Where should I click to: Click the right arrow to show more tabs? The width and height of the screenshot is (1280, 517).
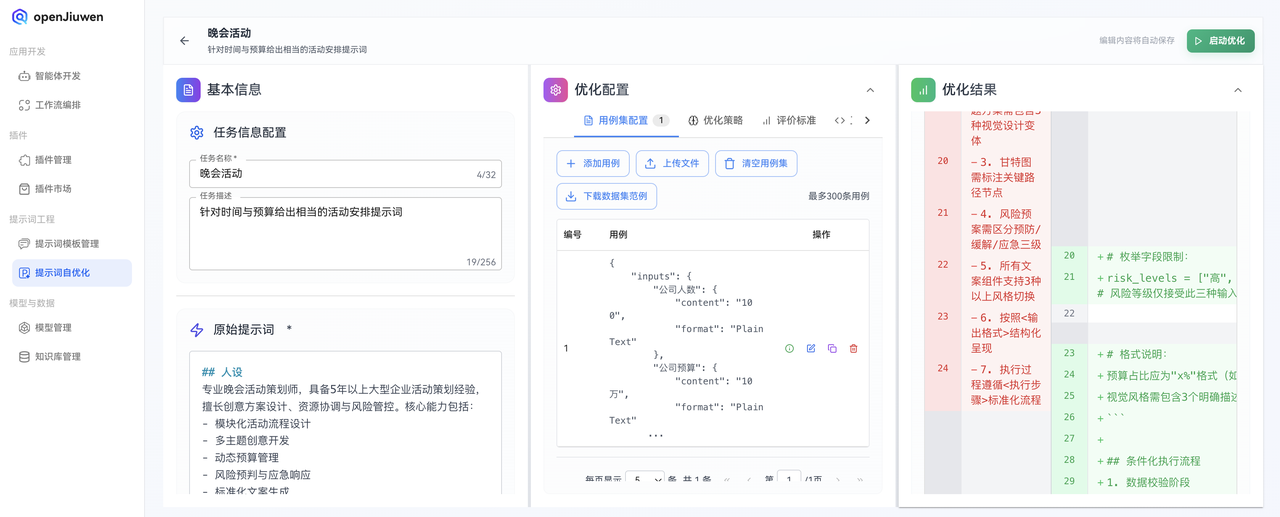pyautogui.click(x=867, y=120)
